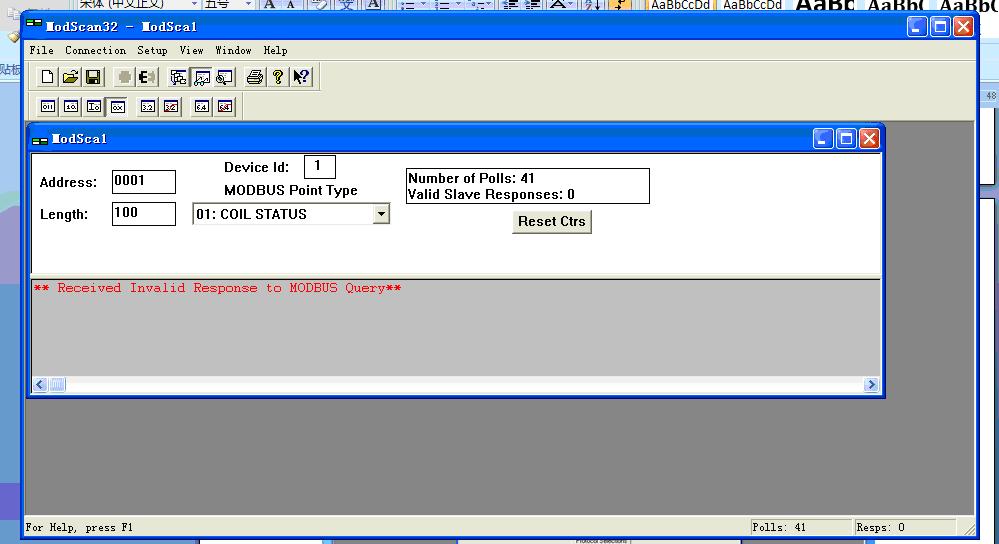Open the Setup menu

point(152,50)
